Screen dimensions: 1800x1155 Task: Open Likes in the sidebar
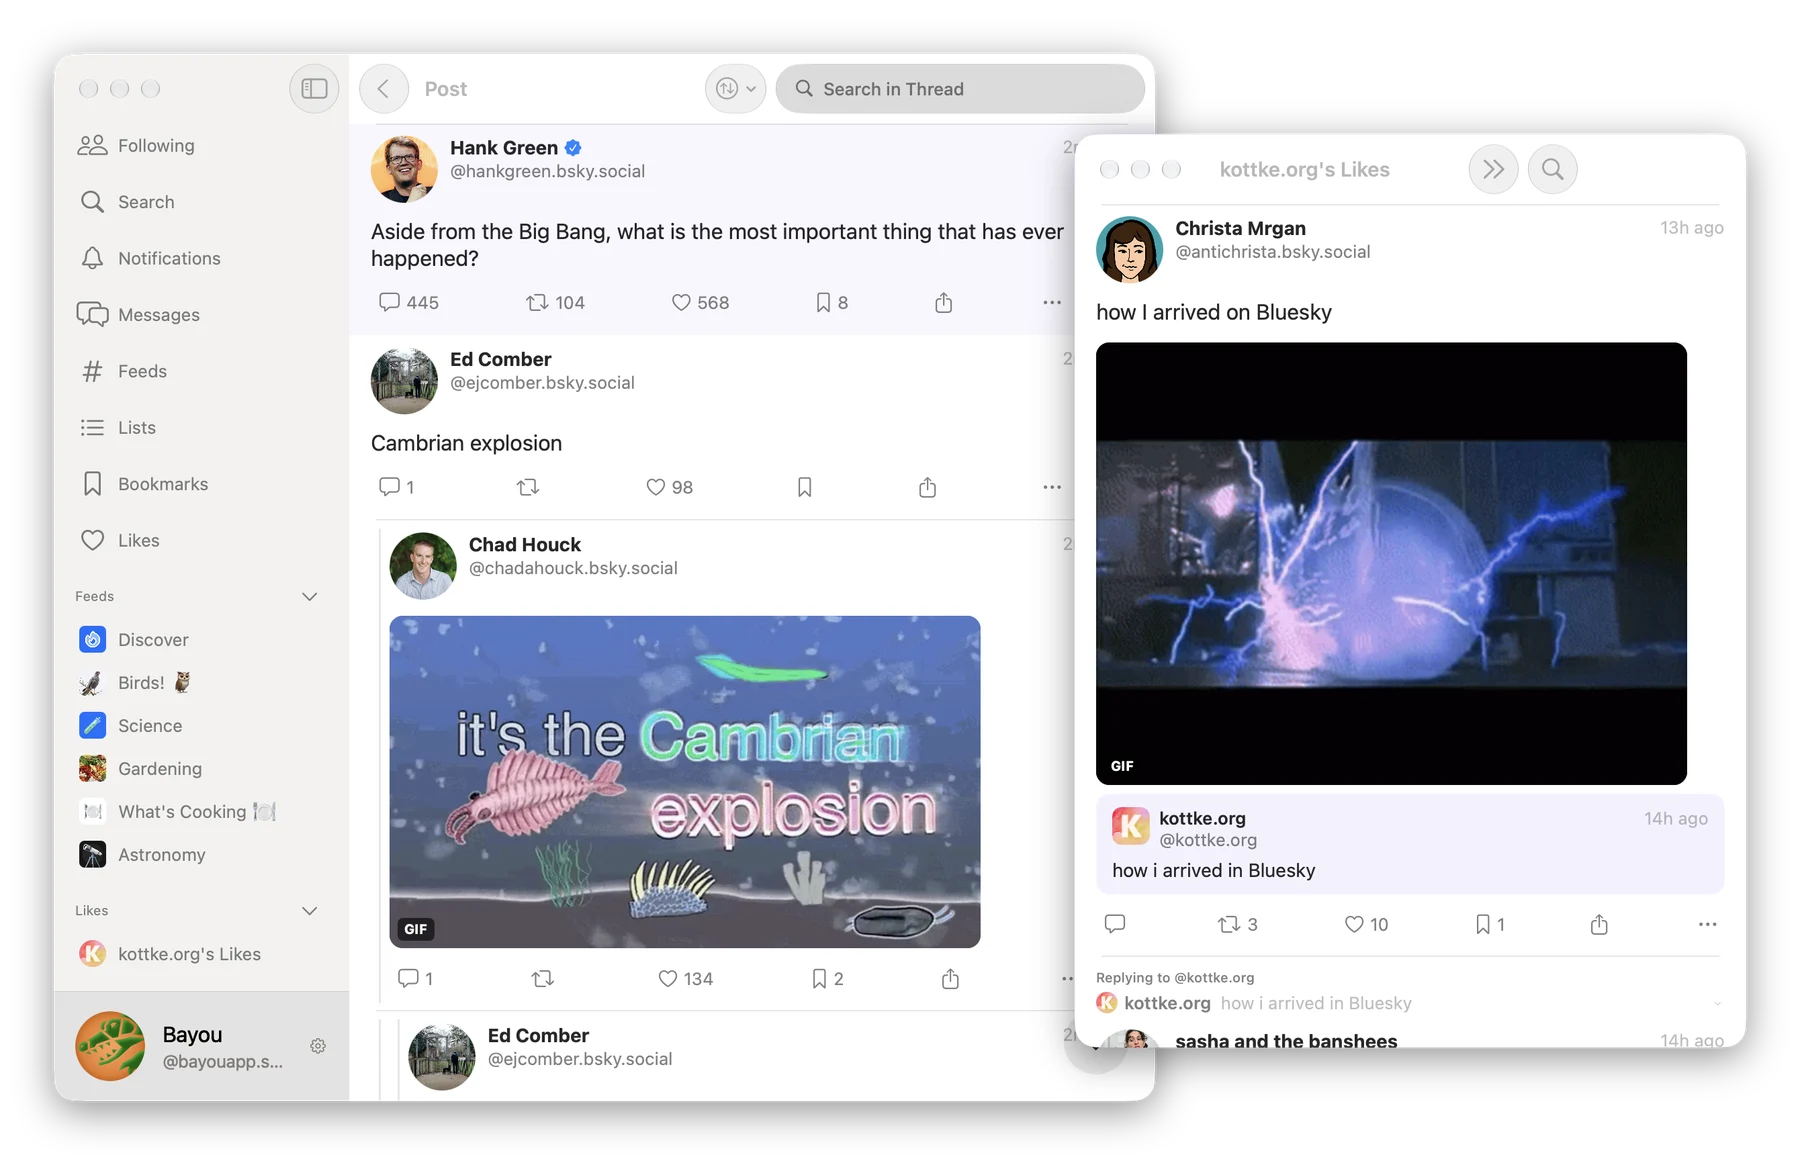tap(119, 540)
